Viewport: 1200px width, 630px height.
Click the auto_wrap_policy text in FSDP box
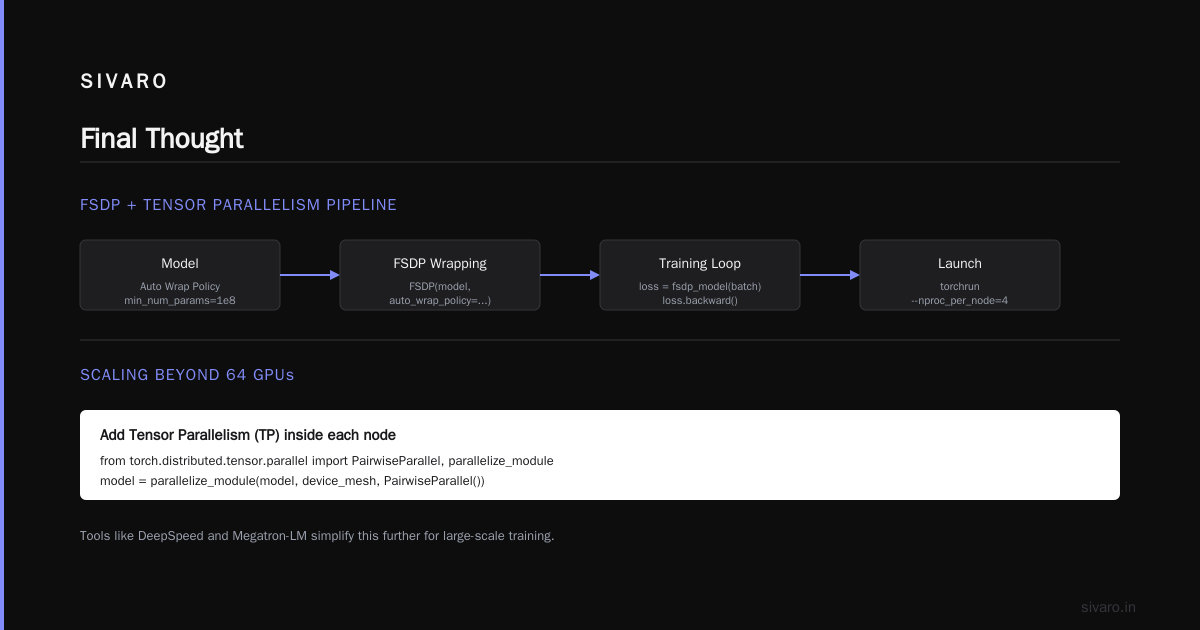(x=440, y=300)
